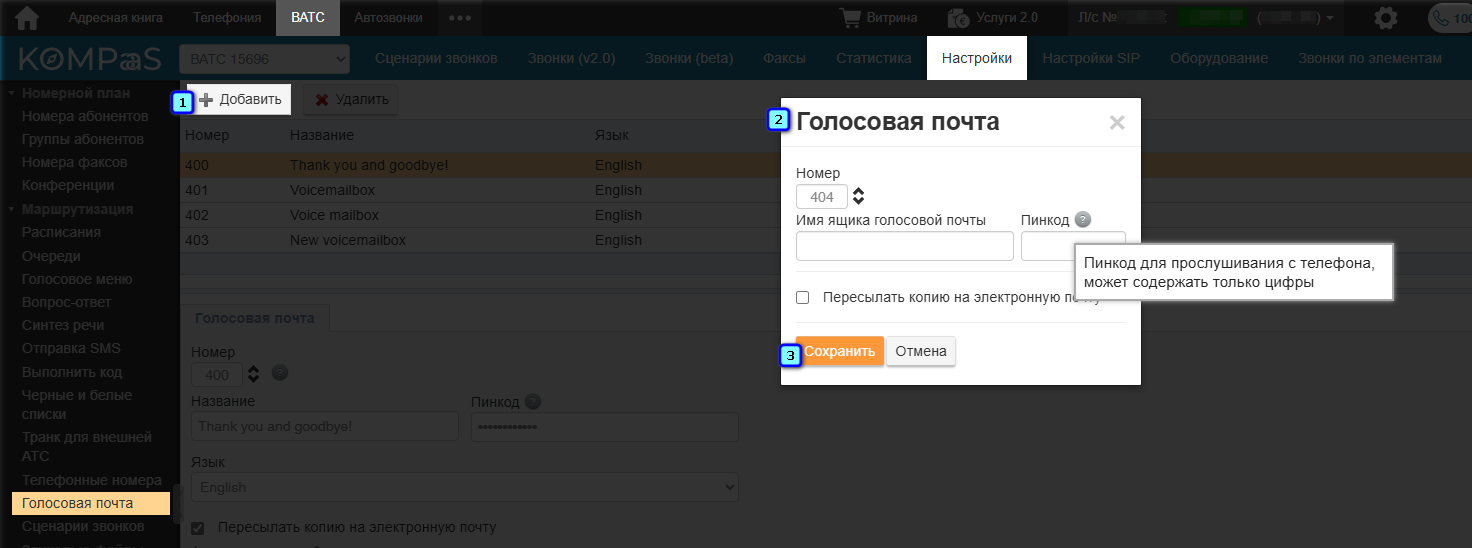Click the Название field with Thank you text

tap(324, 426)
